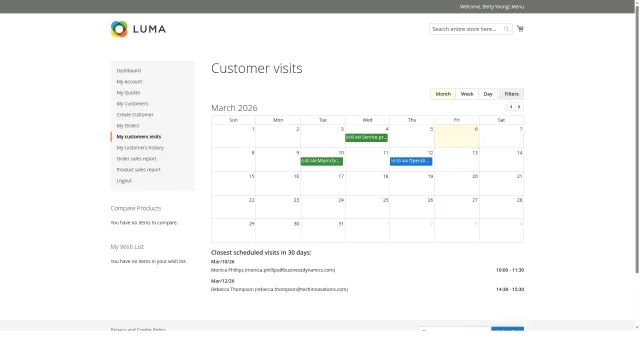Click the 'Customer visits' page heading

(257, 68)
